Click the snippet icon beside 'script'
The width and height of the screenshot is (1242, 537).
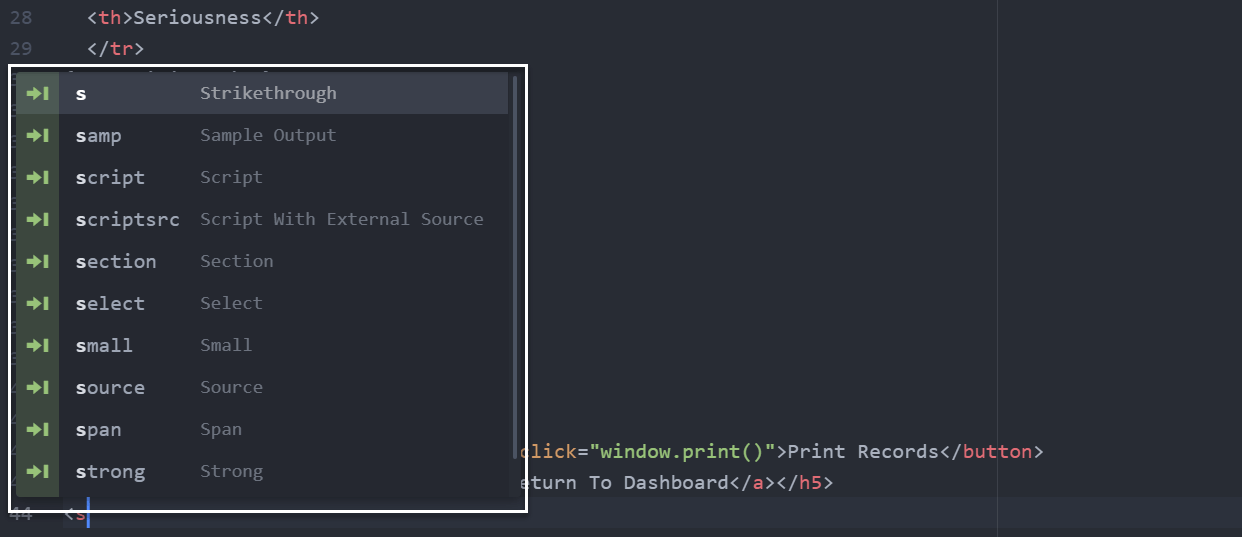click(x=38, y=177)
